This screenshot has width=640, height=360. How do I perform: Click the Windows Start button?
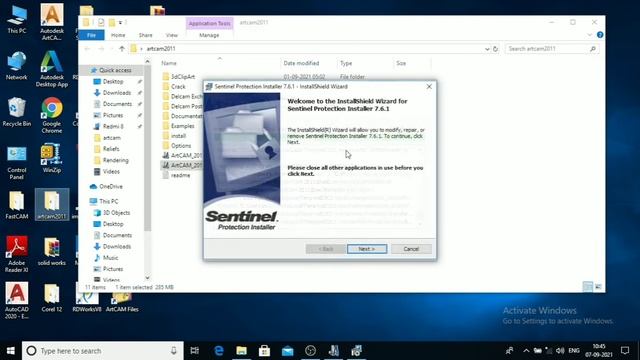(x=11, y=351)
